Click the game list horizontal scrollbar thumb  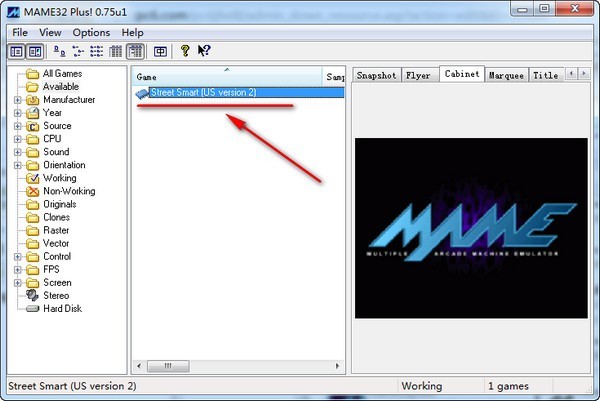[x=168, y=366]
